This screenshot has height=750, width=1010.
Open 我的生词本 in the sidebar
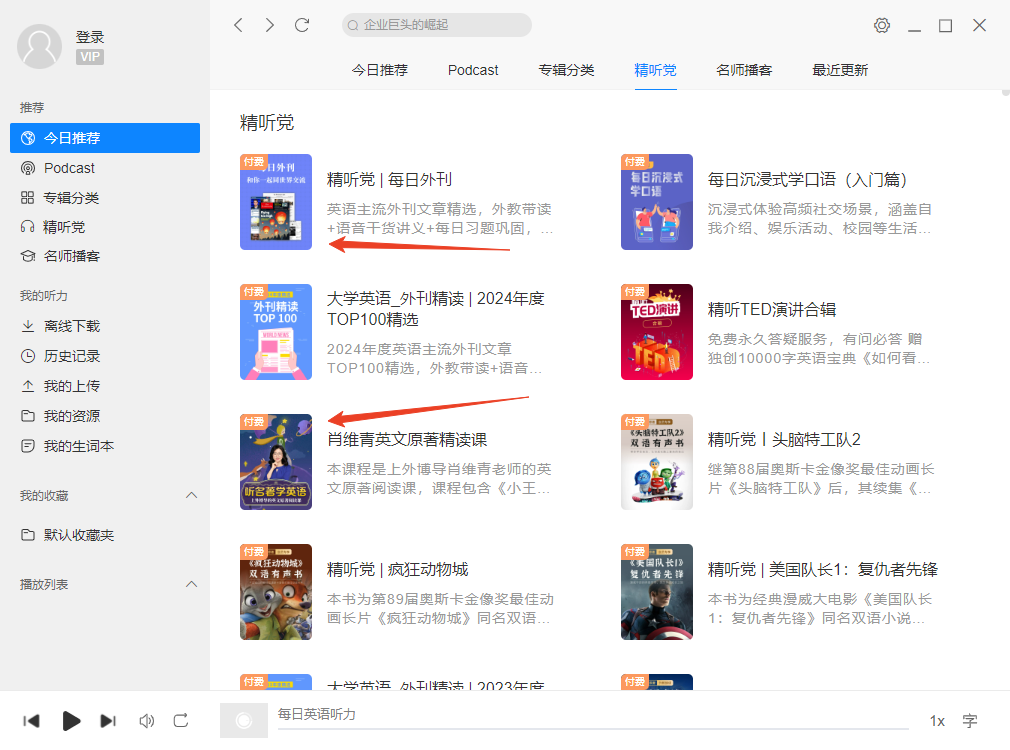click(x=105, y=446)
